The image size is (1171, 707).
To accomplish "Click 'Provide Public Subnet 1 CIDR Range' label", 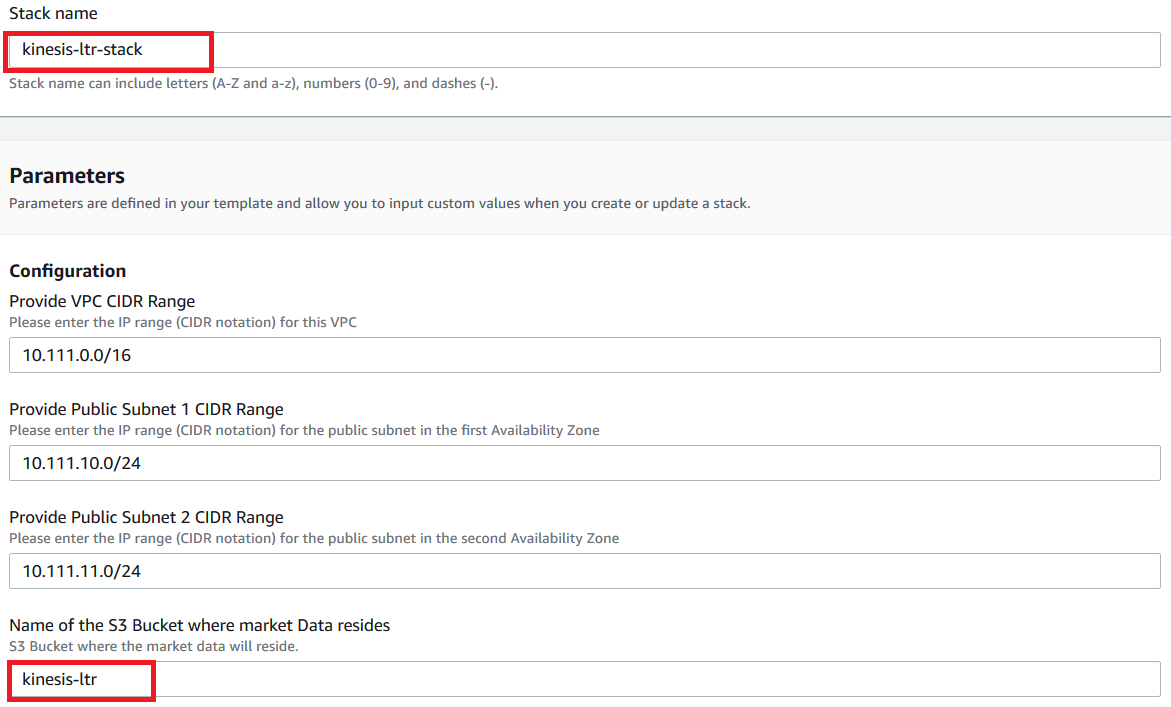I will coord(146,409).
